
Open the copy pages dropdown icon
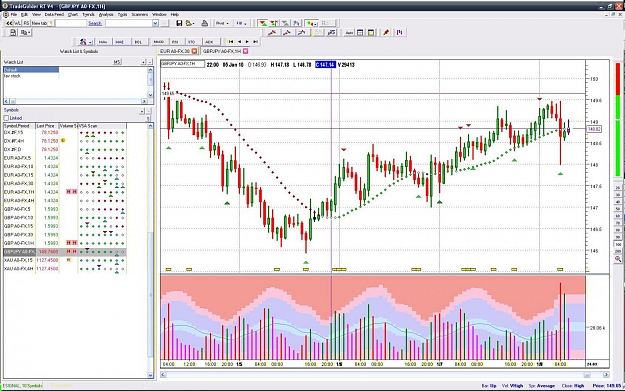[25, 33]
